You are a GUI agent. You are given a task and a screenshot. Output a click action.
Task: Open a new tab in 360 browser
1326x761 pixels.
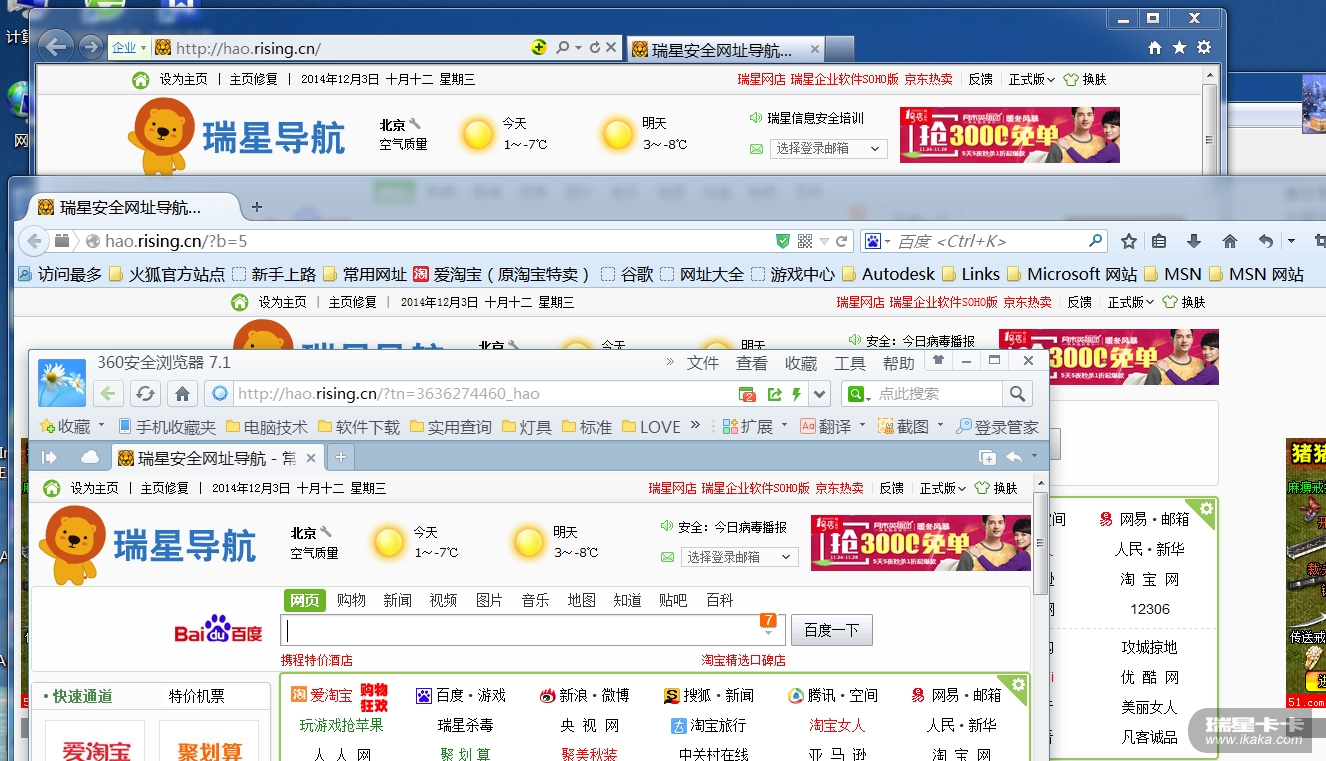tap(341, 457)
